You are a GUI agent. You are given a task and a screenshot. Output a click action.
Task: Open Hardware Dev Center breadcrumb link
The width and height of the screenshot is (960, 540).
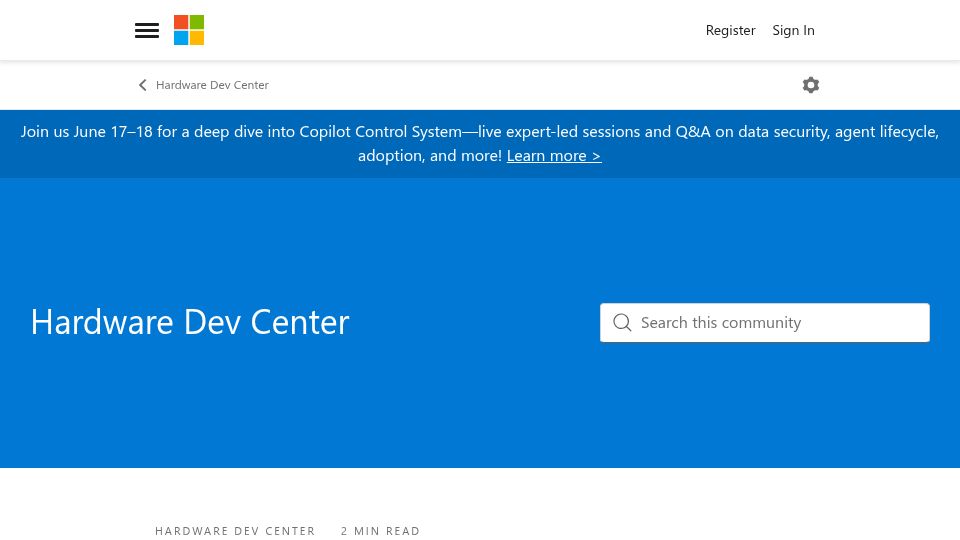point(212,85)
